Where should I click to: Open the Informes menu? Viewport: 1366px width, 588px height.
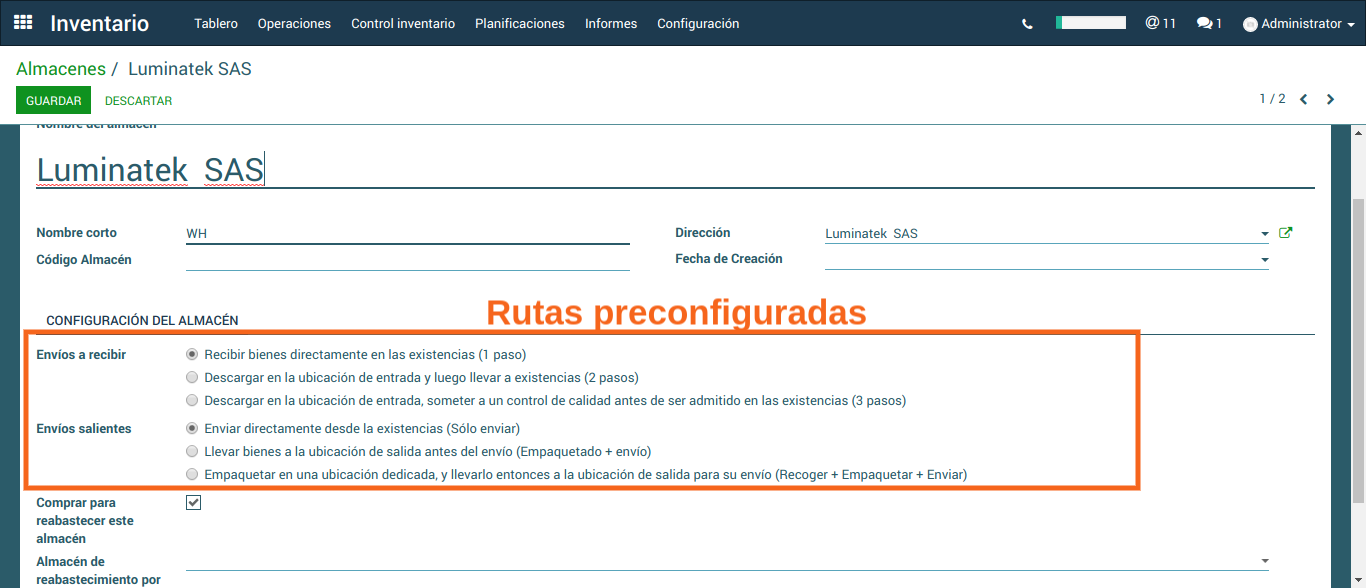(x=611, y=23)
